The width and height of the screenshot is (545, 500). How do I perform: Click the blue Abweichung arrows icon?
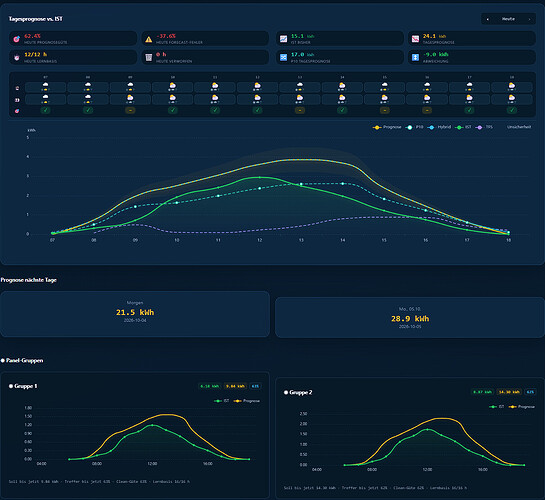pos(415,57)
